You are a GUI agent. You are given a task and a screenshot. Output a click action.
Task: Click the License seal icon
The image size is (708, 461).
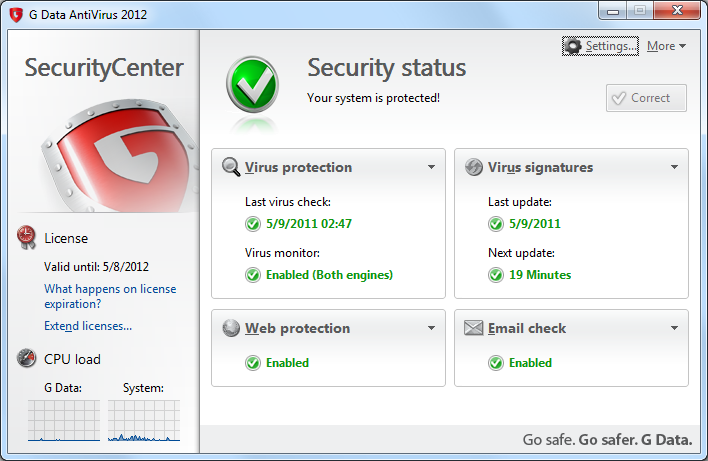click(27, 237)
